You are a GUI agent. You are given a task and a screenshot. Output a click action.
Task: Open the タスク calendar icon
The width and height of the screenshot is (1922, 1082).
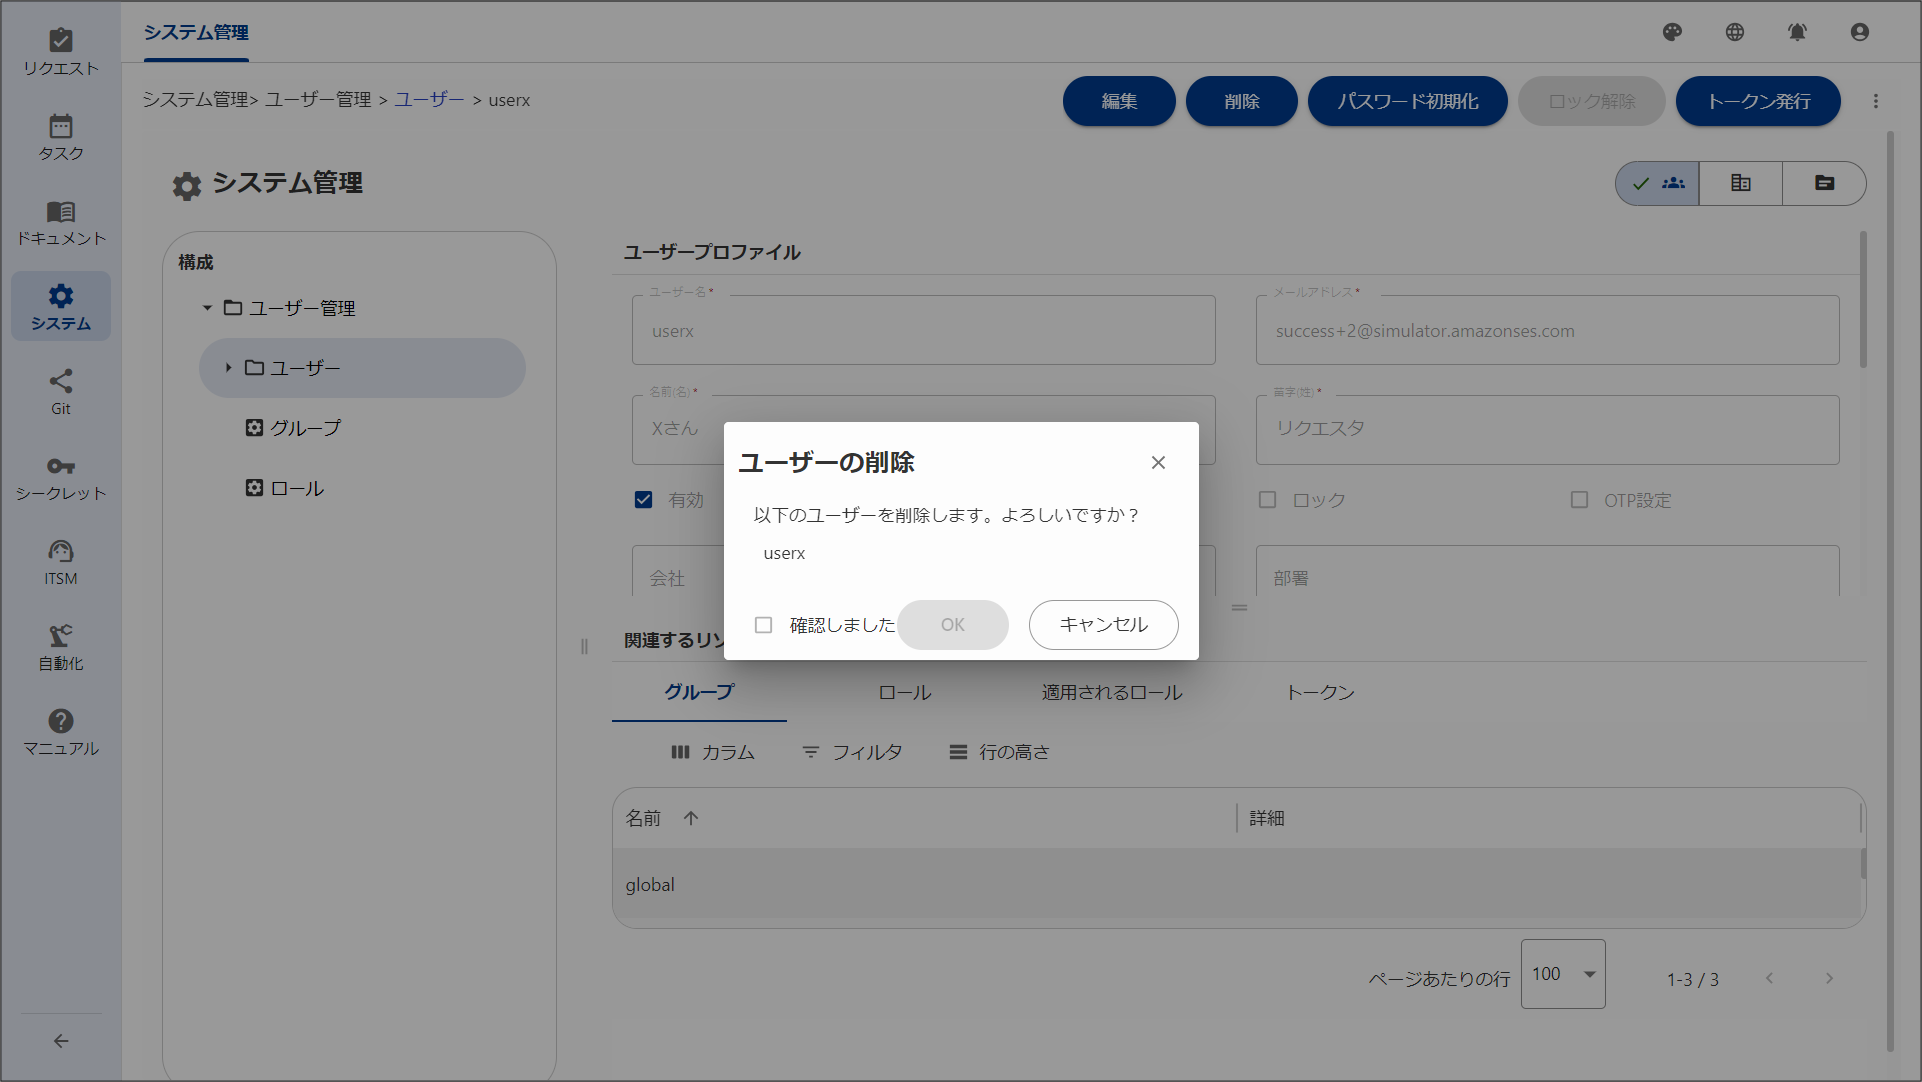(x=61, y=137)
